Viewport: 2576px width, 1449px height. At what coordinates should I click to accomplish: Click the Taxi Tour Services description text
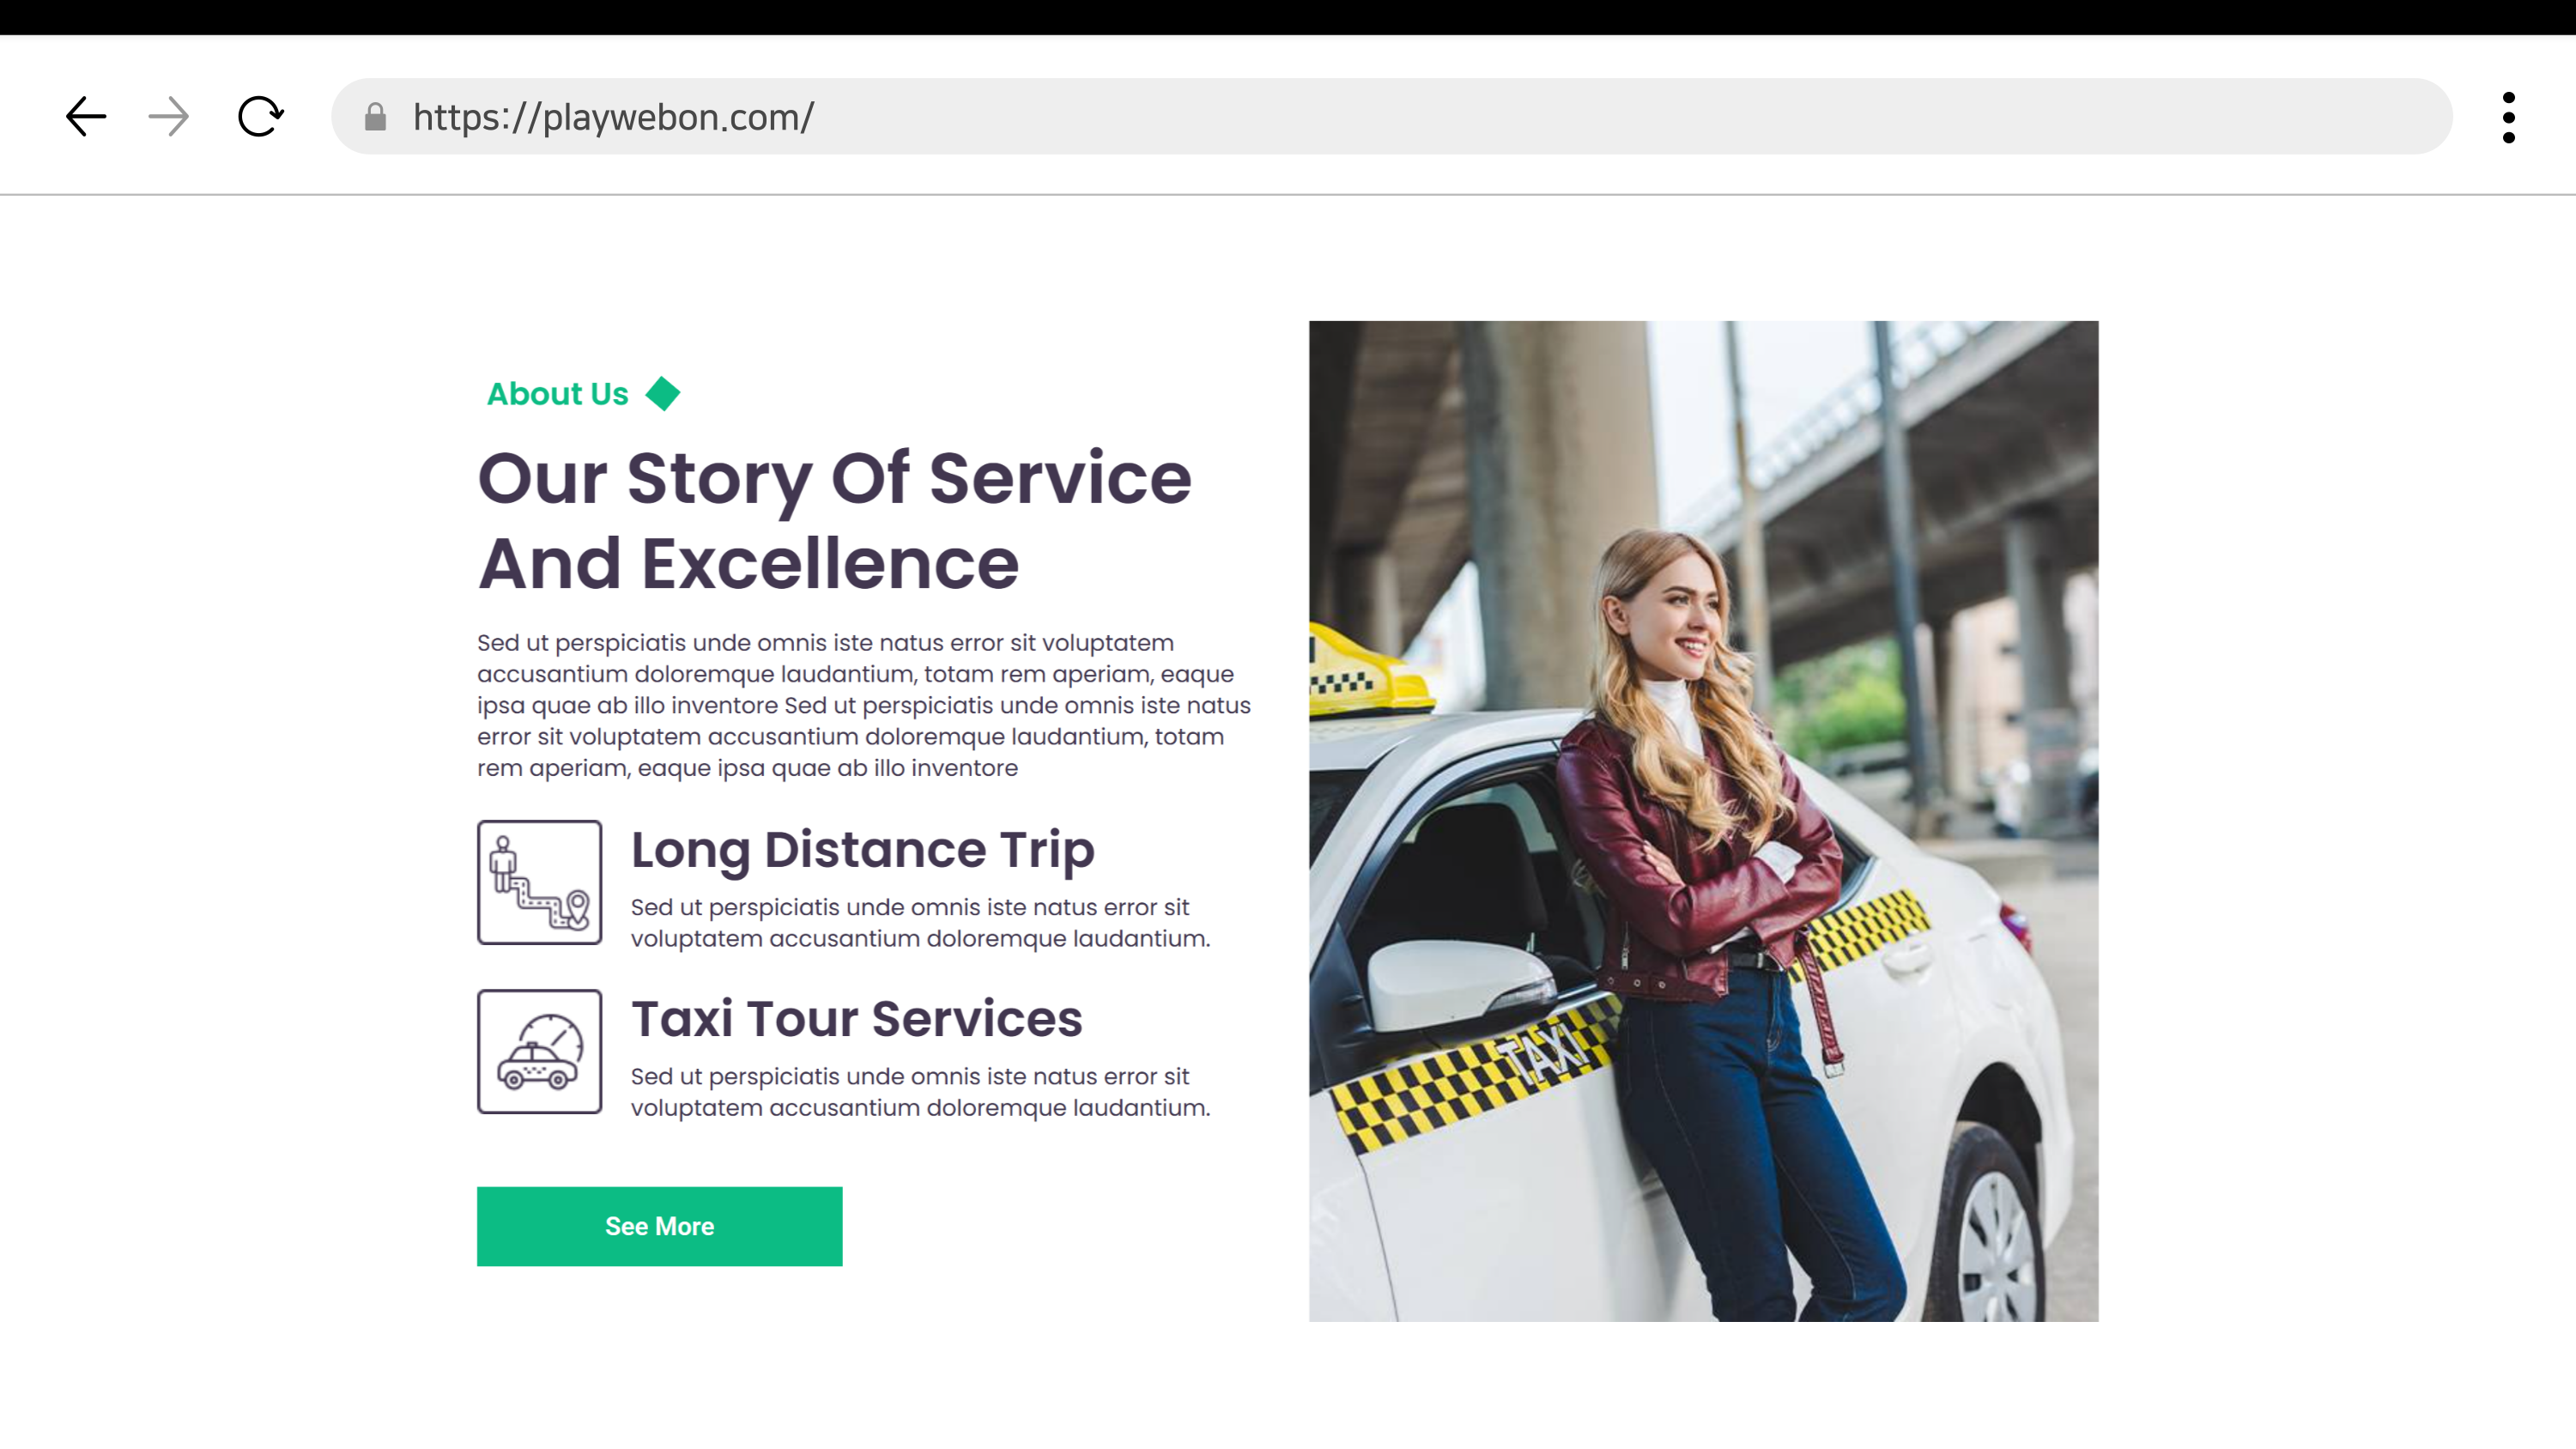click(920, 1092)
